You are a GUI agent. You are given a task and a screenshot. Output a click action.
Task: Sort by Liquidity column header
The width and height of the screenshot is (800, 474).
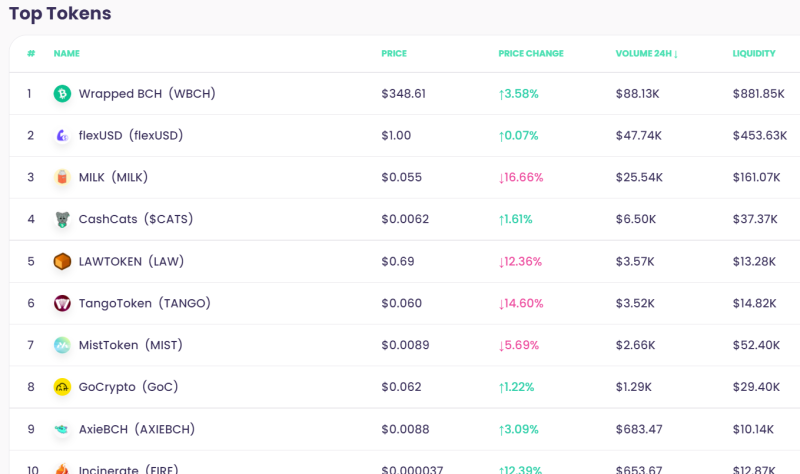click(x=754, y=53)
